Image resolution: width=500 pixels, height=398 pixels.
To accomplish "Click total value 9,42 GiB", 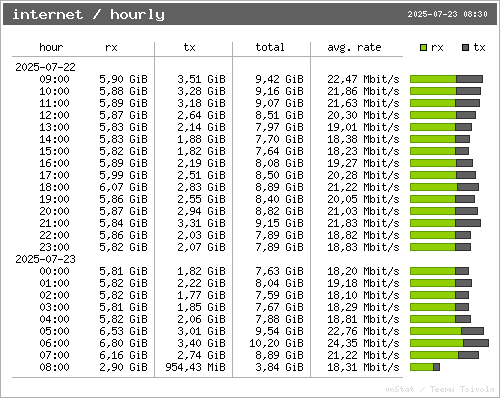I will (x=279, y=79).
